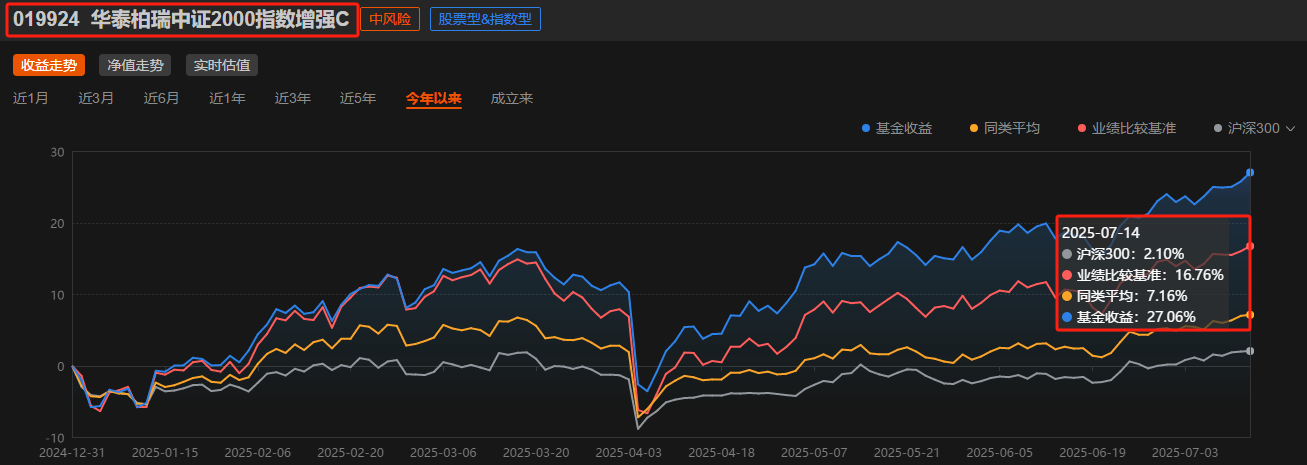Click the 股票型&指数型 category tag
This screenshot has height=465, width=1307.
pyautogui.click(x=485, y=19)
